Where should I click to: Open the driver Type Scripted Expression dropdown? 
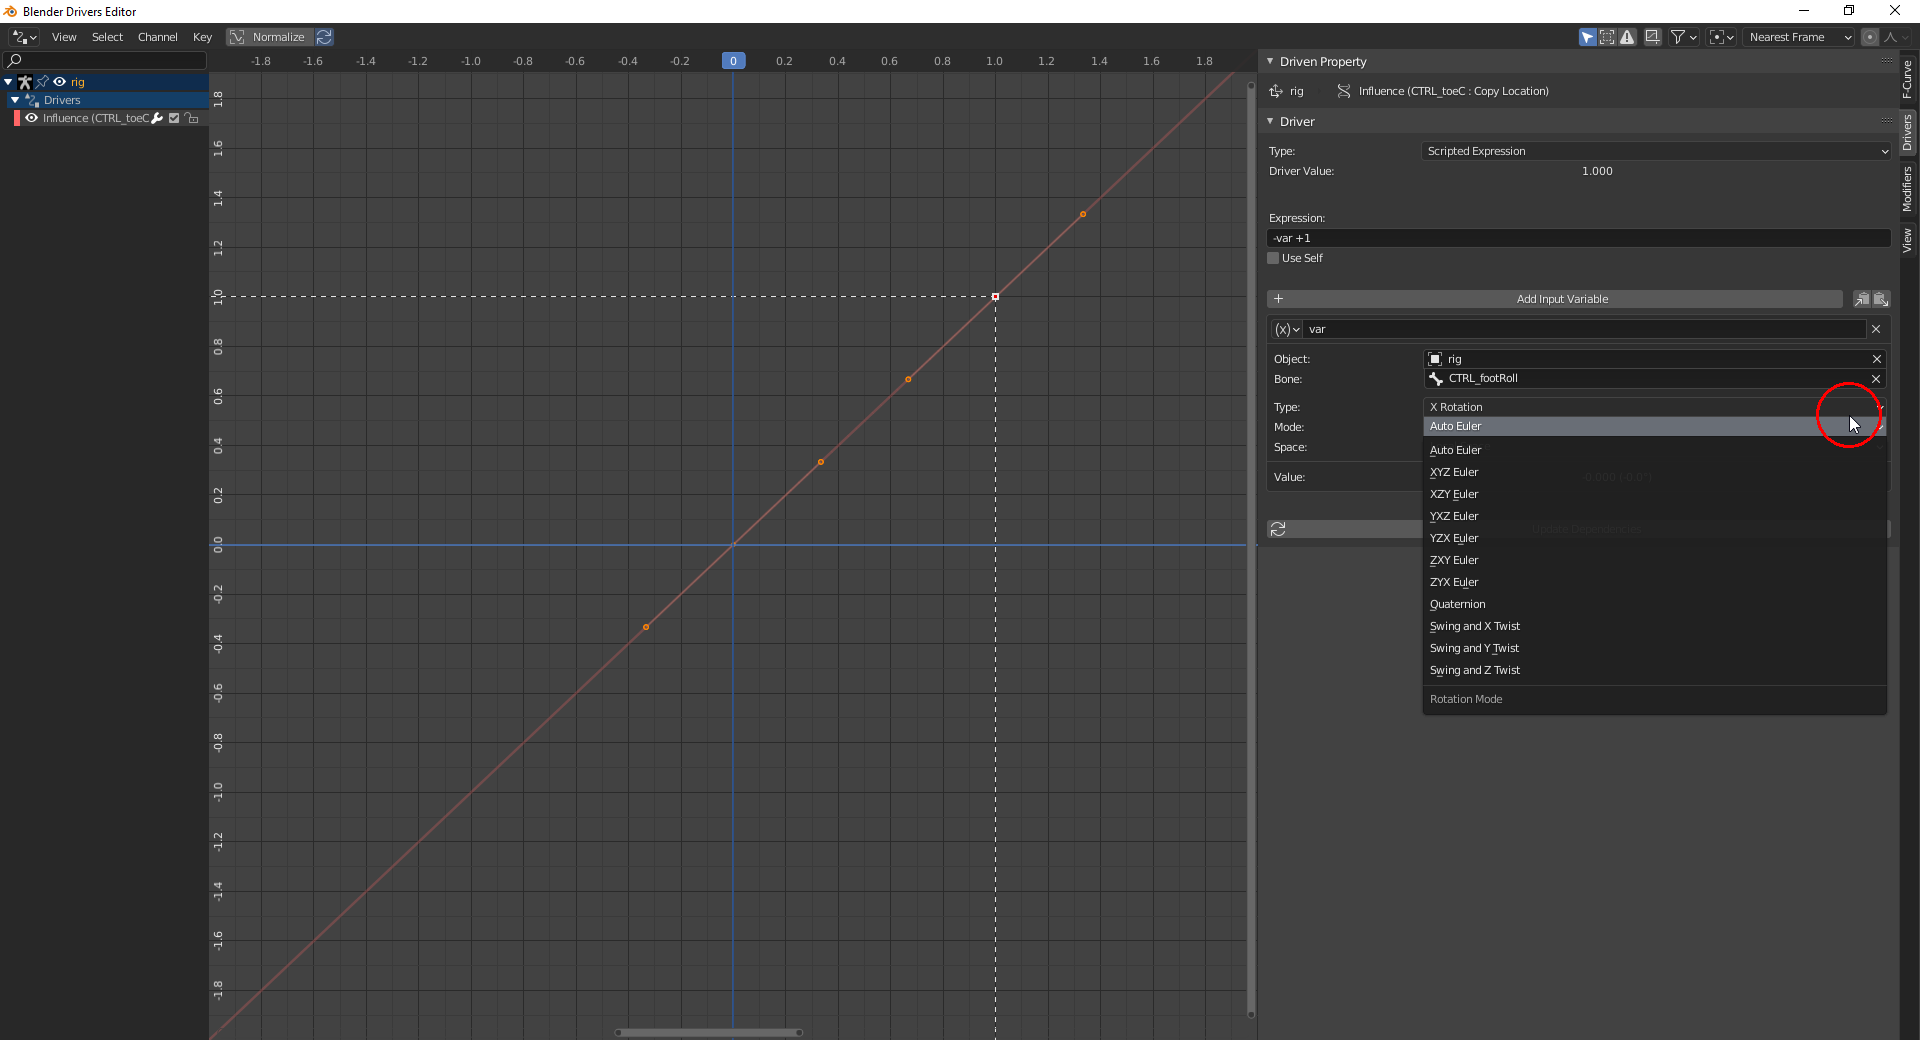(1657, 151)
